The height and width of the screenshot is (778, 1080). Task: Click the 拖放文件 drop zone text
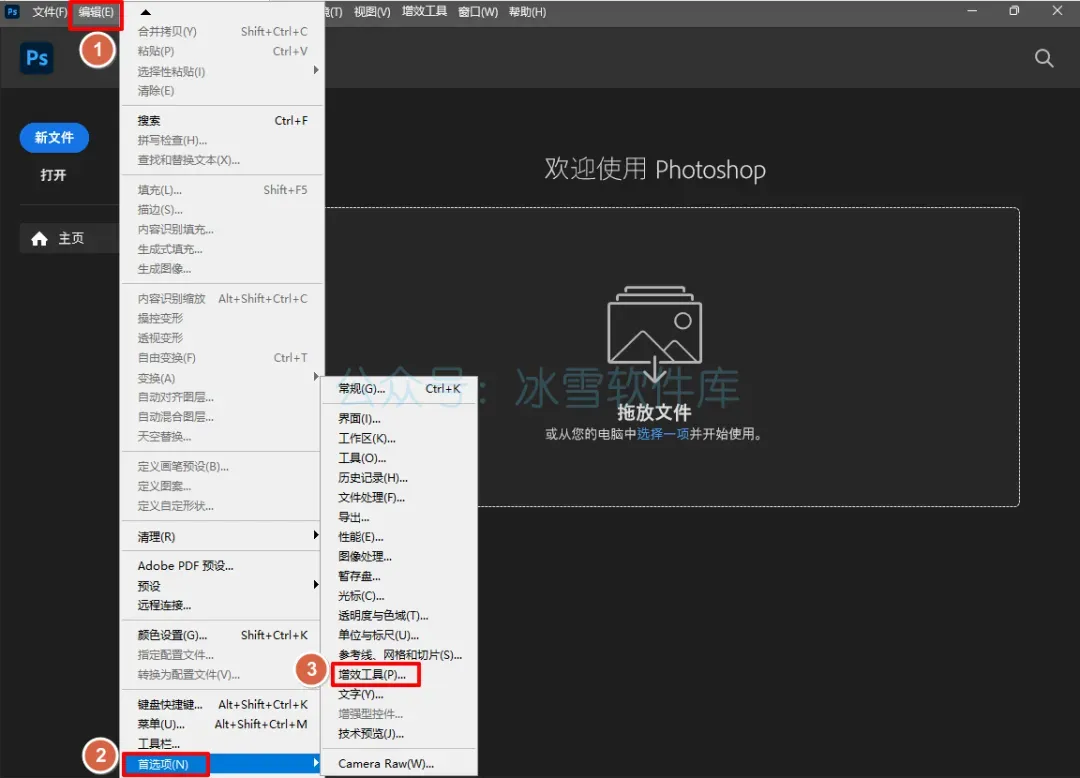pyautogui.click(x=654, y=412)
